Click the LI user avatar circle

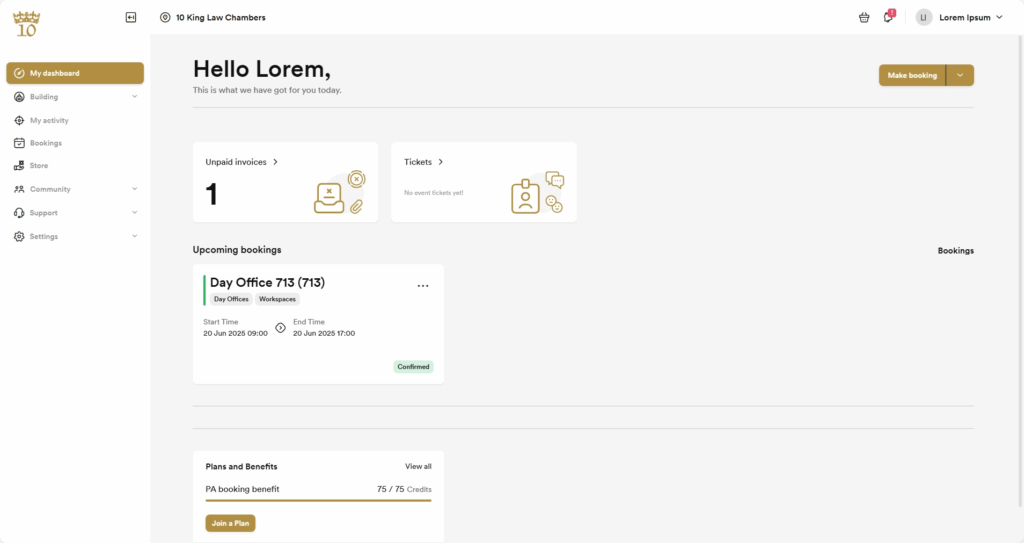923,18
